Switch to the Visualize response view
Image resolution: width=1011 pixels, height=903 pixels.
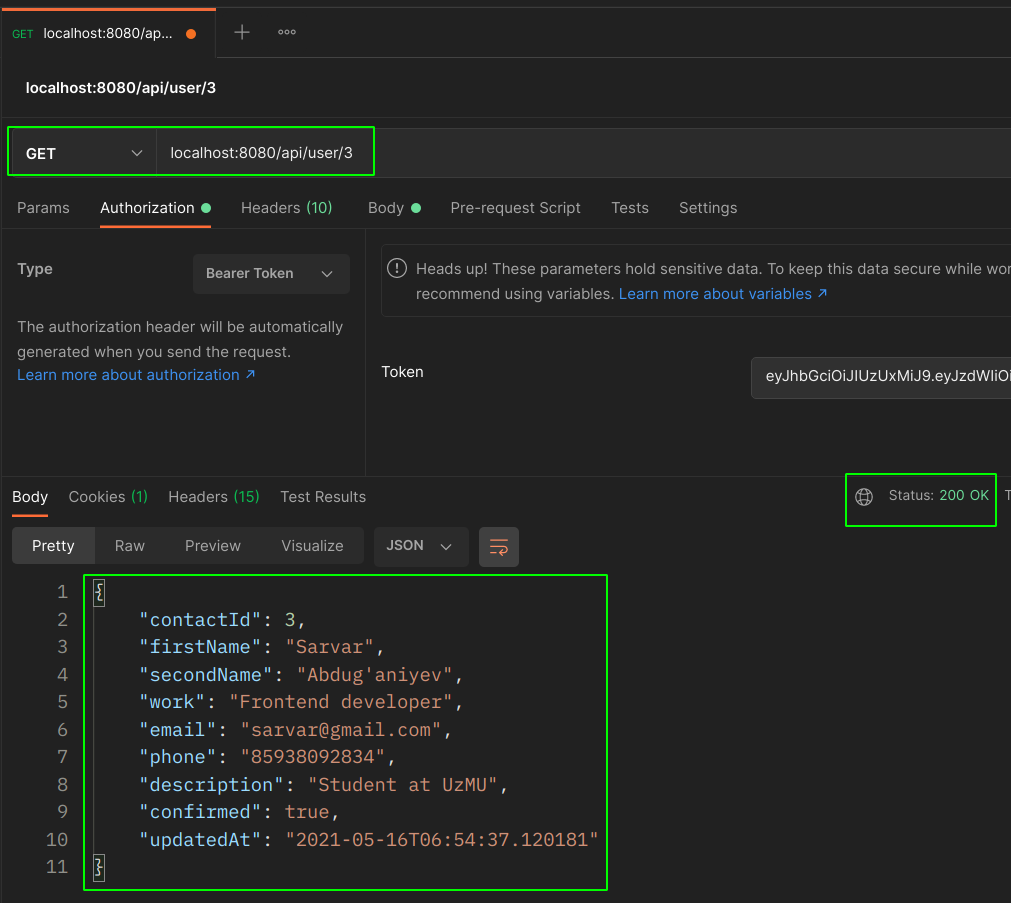tap(312, 546)
